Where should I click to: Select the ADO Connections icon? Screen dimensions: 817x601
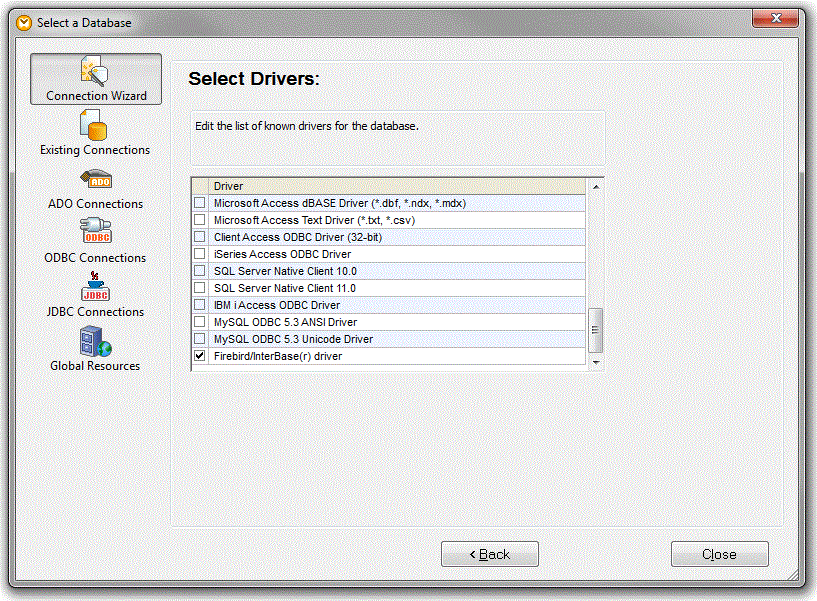96,179
